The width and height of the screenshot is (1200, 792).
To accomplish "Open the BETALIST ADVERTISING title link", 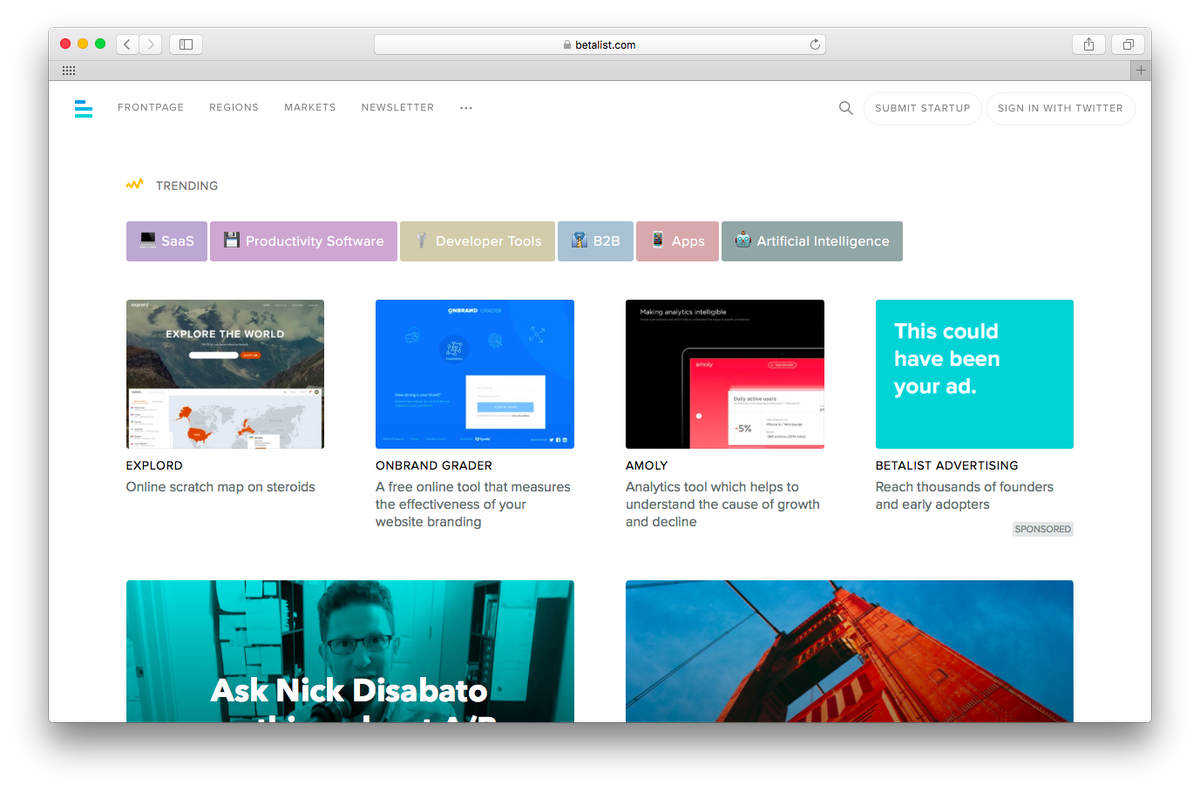I will (947, 466).
